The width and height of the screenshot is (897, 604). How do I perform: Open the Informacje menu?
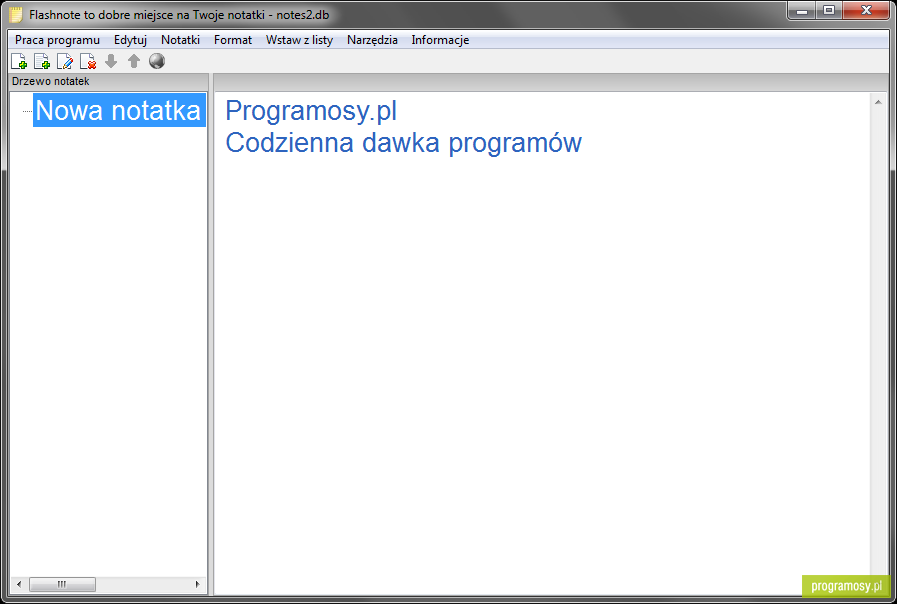(440, 40)
